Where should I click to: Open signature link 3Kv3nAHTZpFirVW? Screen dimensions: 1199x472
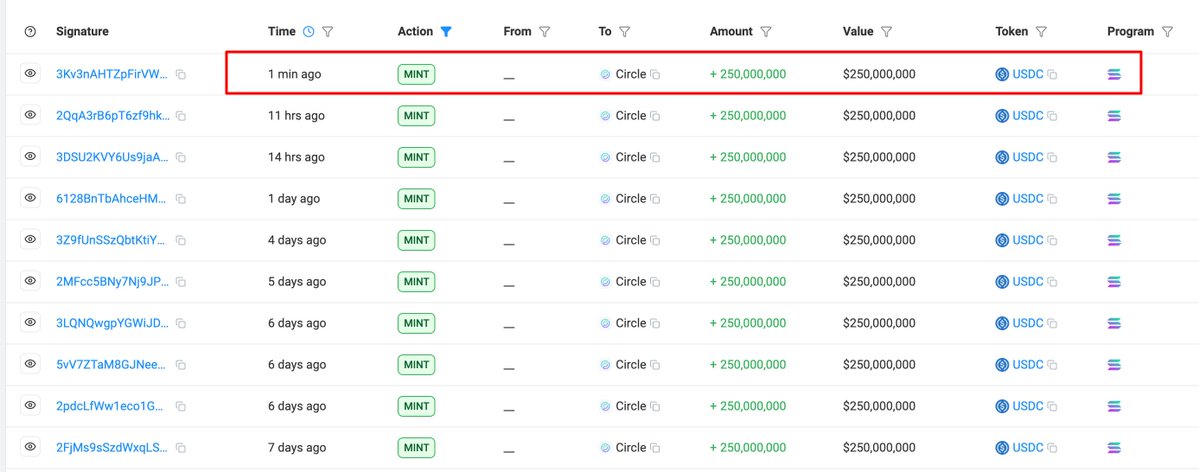[112, 74]
